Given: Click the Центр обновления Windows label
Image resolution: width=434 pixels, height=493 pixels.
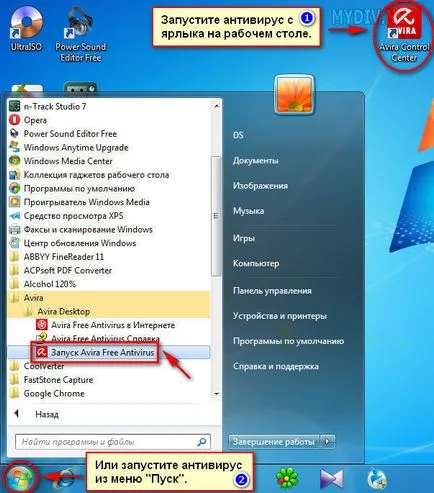Looking at the screenshot, I should [x=80, y=243].
